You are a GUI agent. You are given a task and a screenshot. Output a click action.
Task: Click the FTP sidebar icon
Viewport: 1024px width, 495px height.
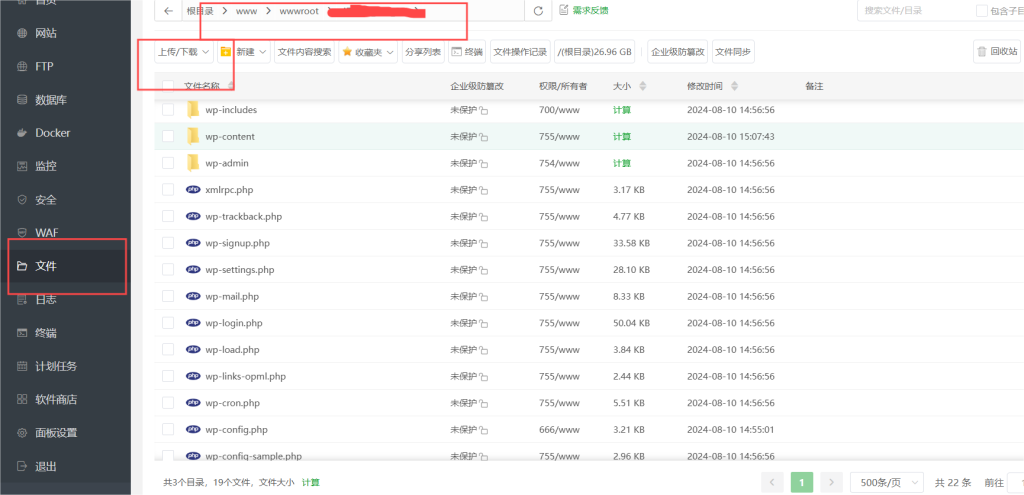click(22, 67)
